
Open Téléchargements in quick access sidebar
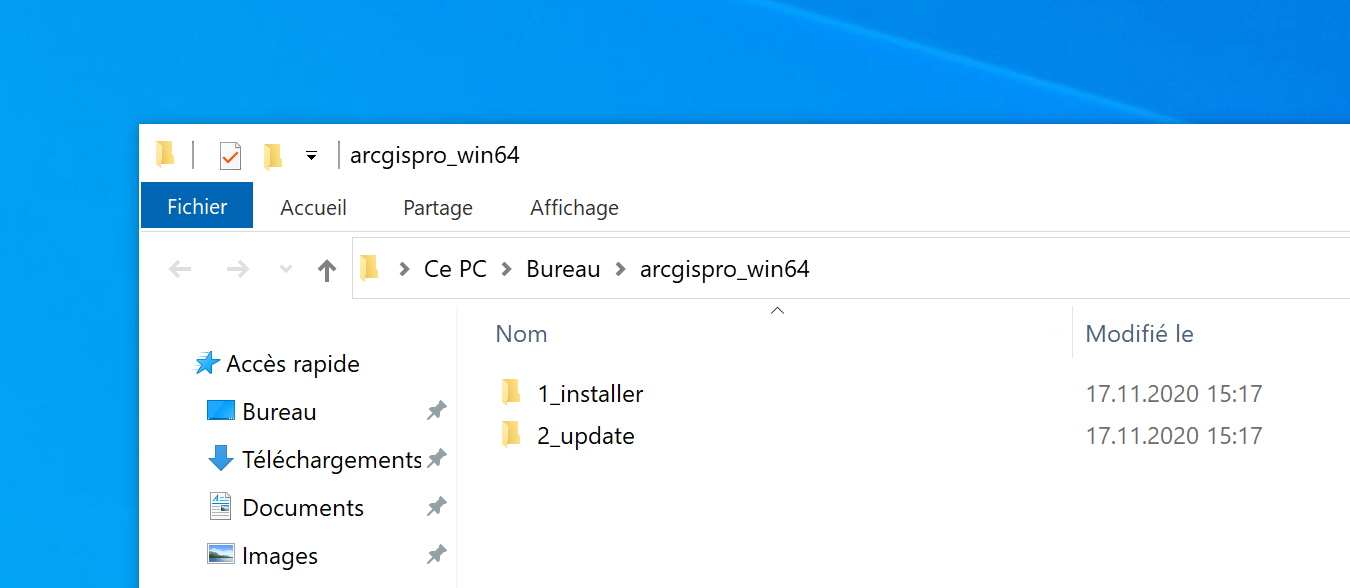(331, 460)
